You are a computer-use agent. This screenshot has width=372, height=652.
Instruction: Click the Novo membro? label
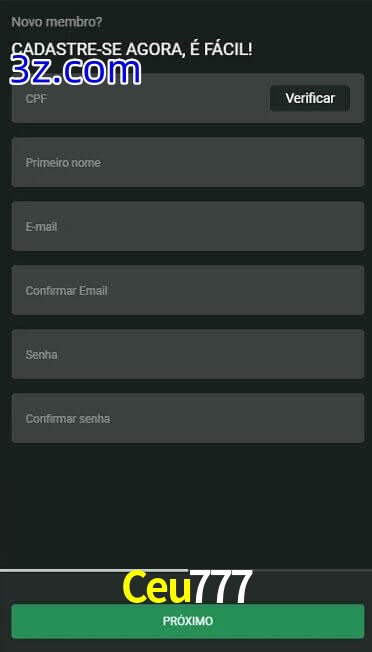57,22
